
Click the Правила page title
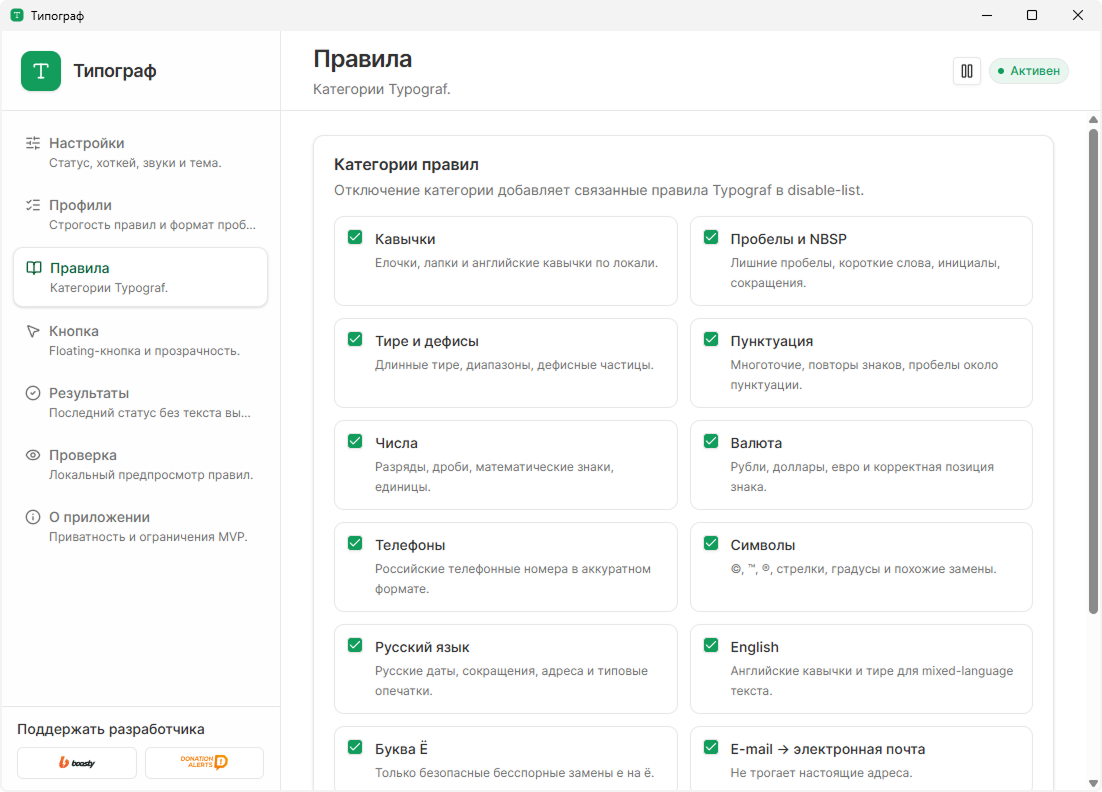pyautogui.click(x=363, y=59)
